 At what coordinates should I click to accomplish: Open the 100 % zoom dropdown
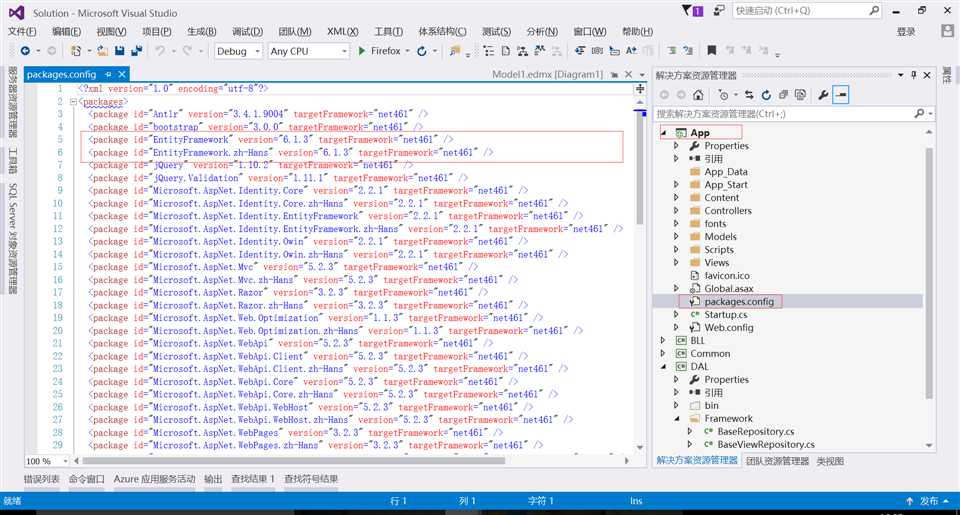(x=65, y=461)
